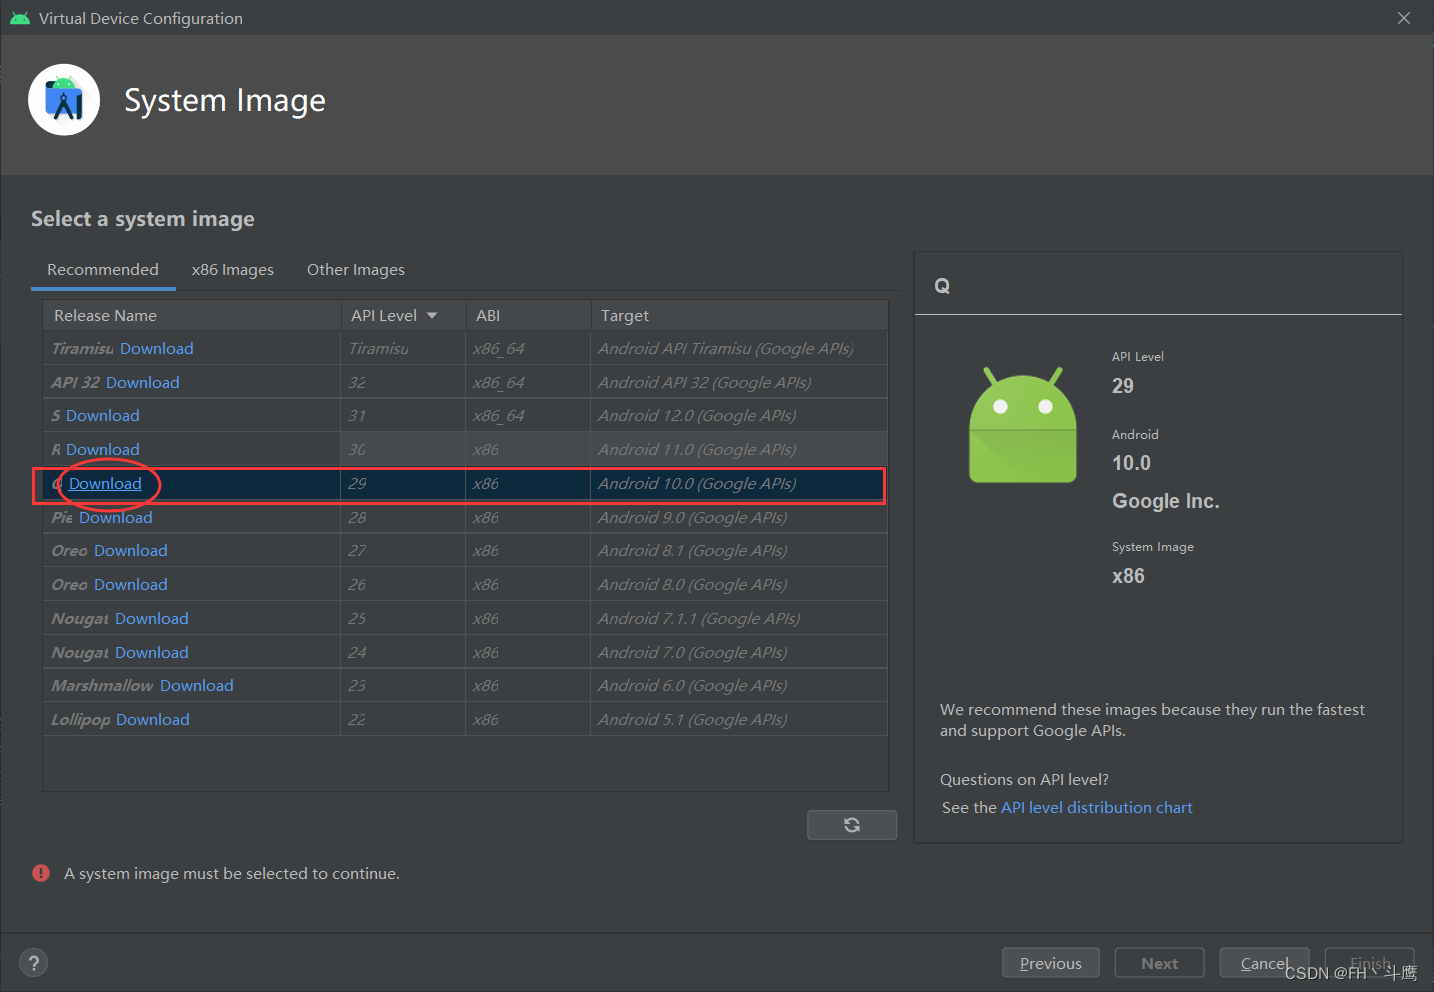Select Android 7.0 (Google APIs) cell
1434x992 pixels.
(739, 653)
